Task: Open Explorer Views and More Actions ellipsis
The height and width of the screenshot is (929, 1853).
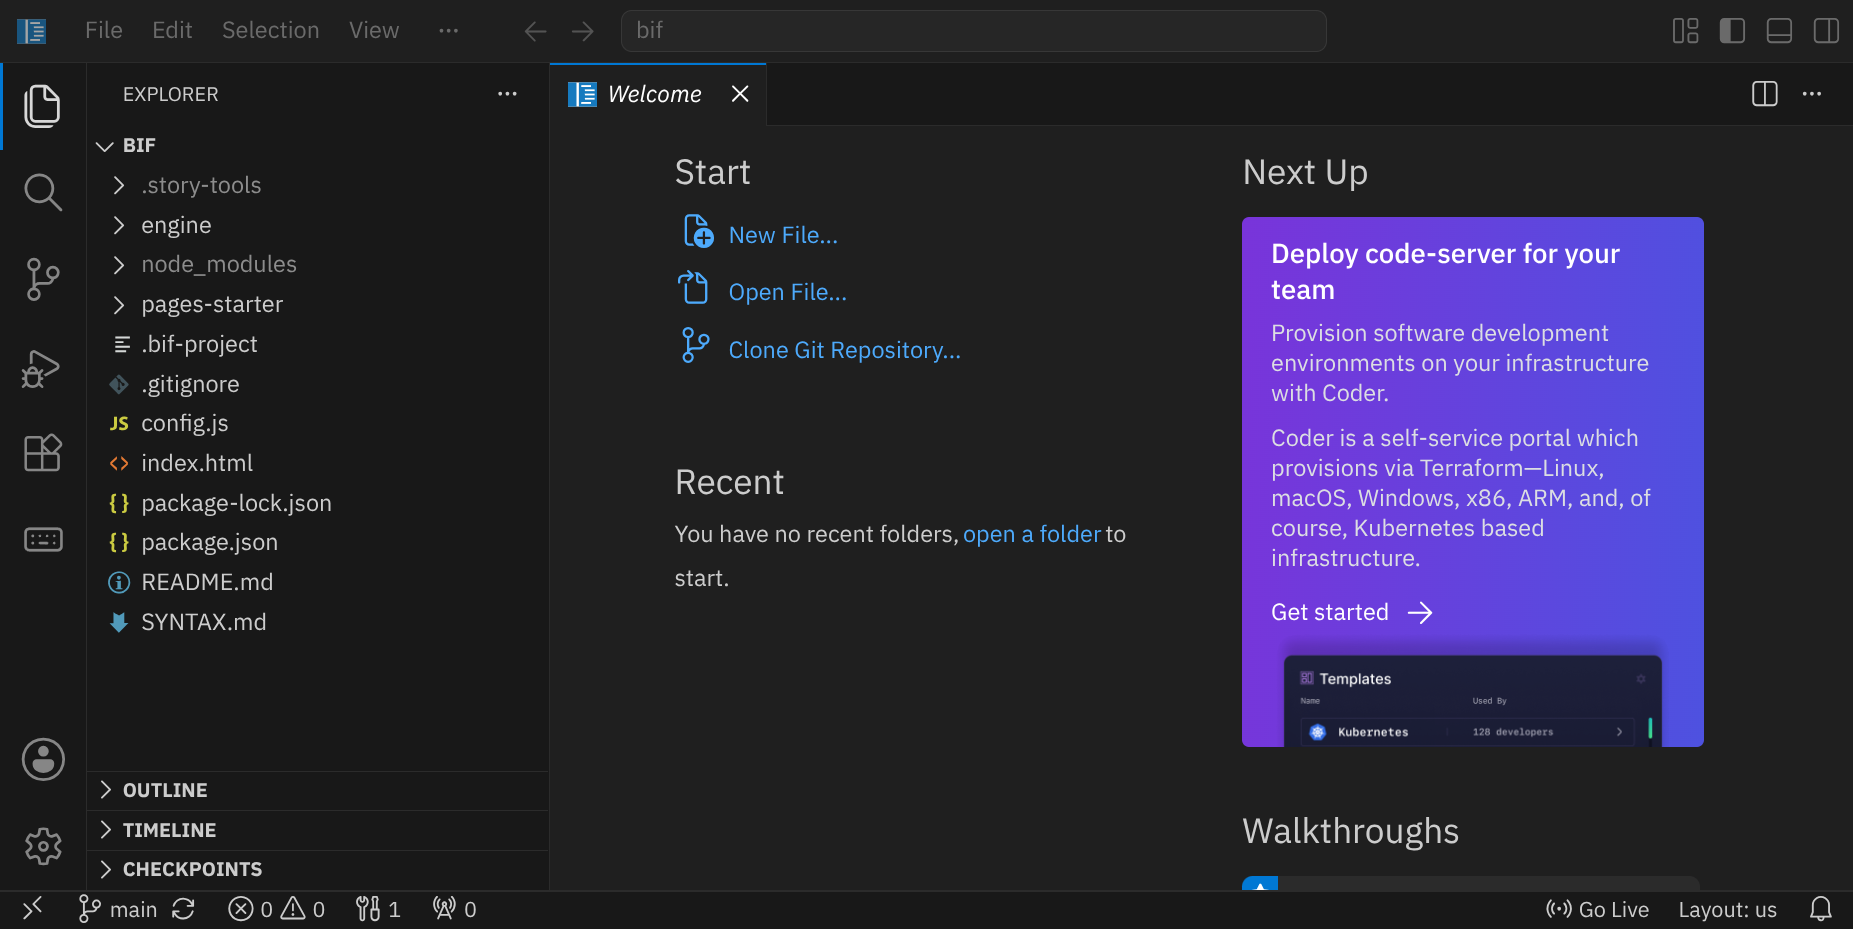Action: [508, 94]
